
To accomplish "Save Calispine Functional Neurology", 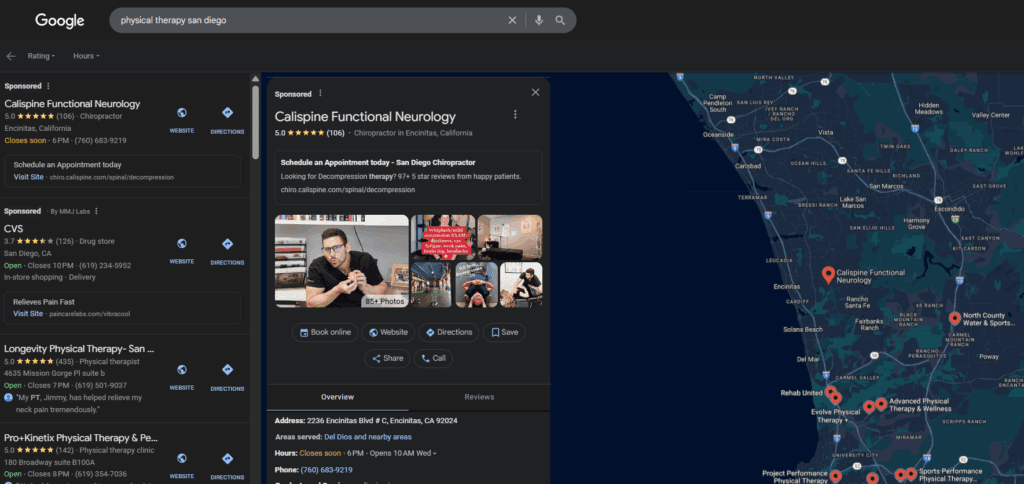I will [504, 332].
